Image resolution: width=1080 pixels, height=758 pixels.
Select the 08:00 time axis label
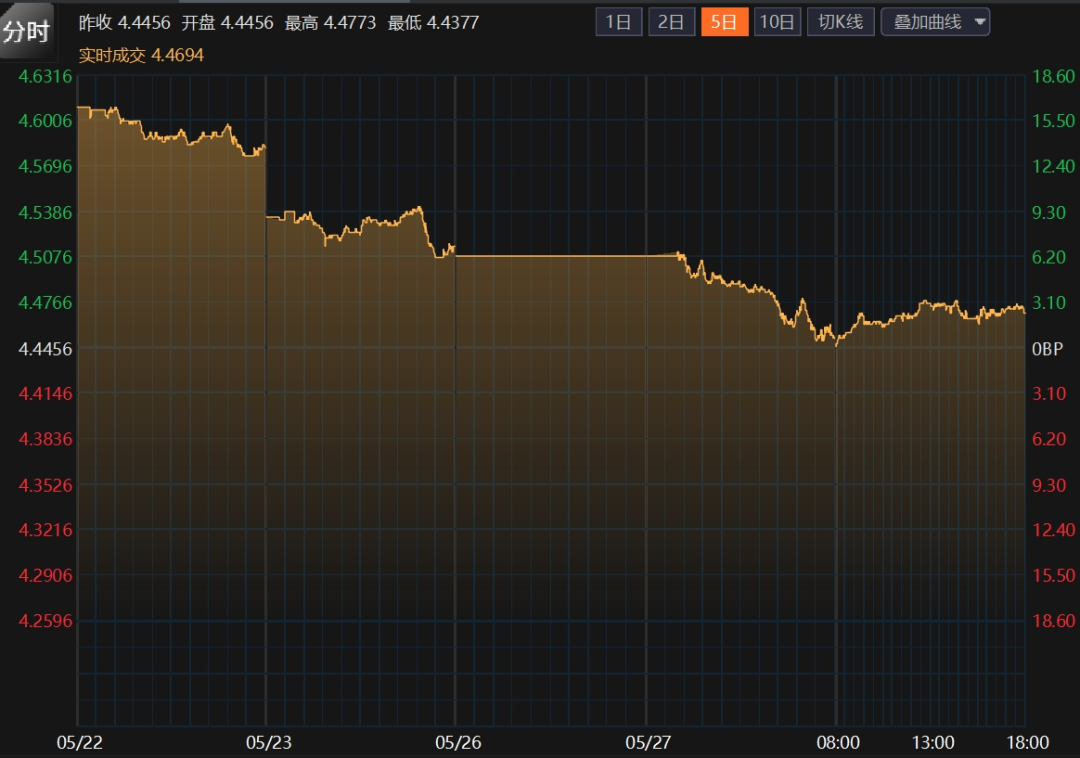(838, 742)
